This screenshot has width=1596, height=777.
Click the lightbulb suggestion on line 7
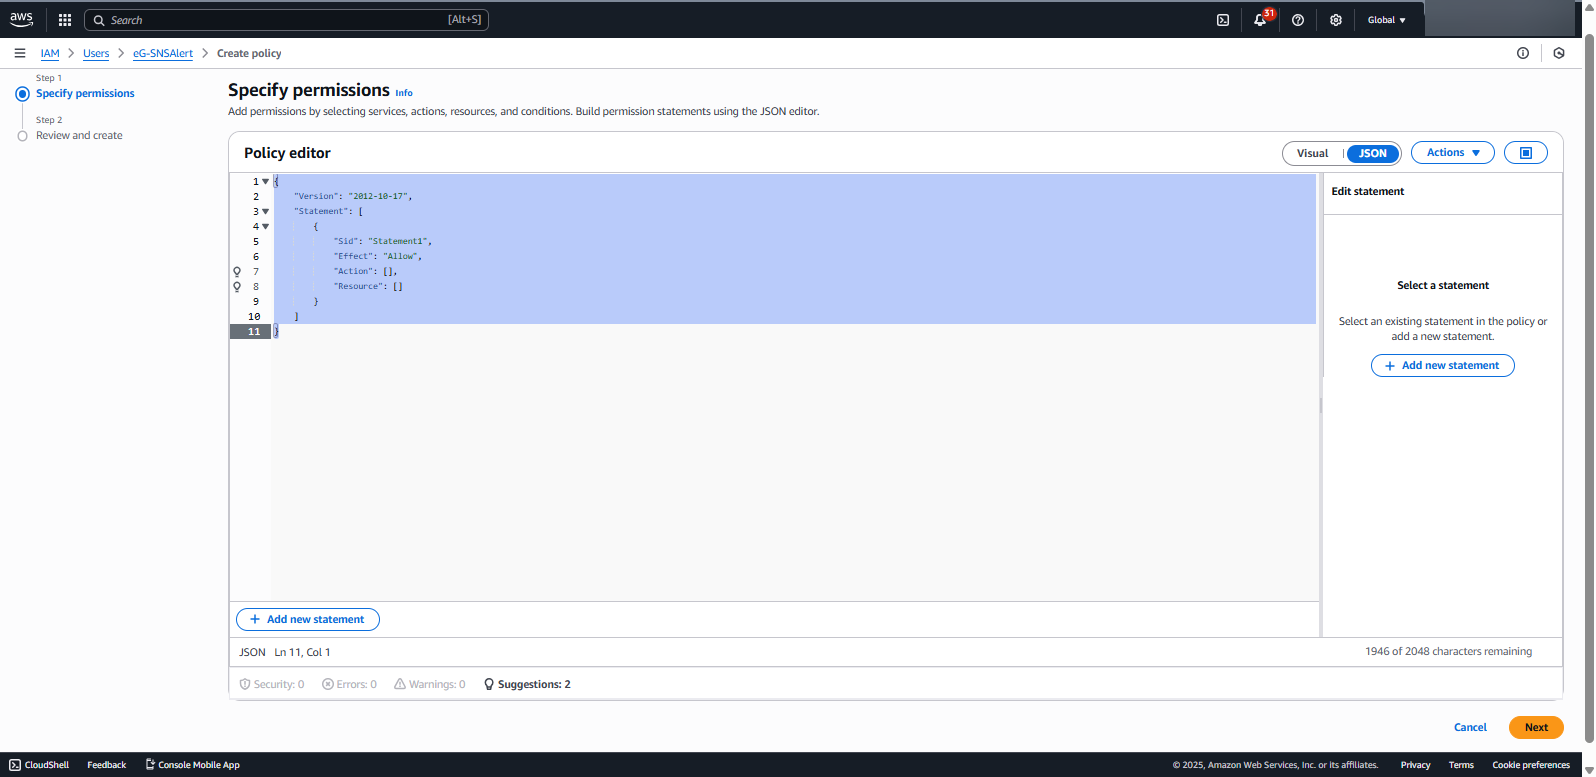(237, 272)
